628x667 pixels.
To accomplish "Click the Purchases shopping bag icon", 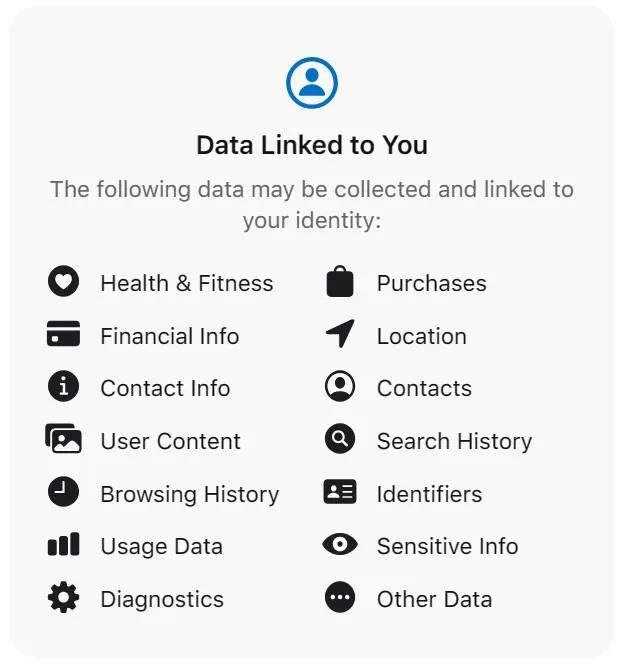I will pos(340,281).
